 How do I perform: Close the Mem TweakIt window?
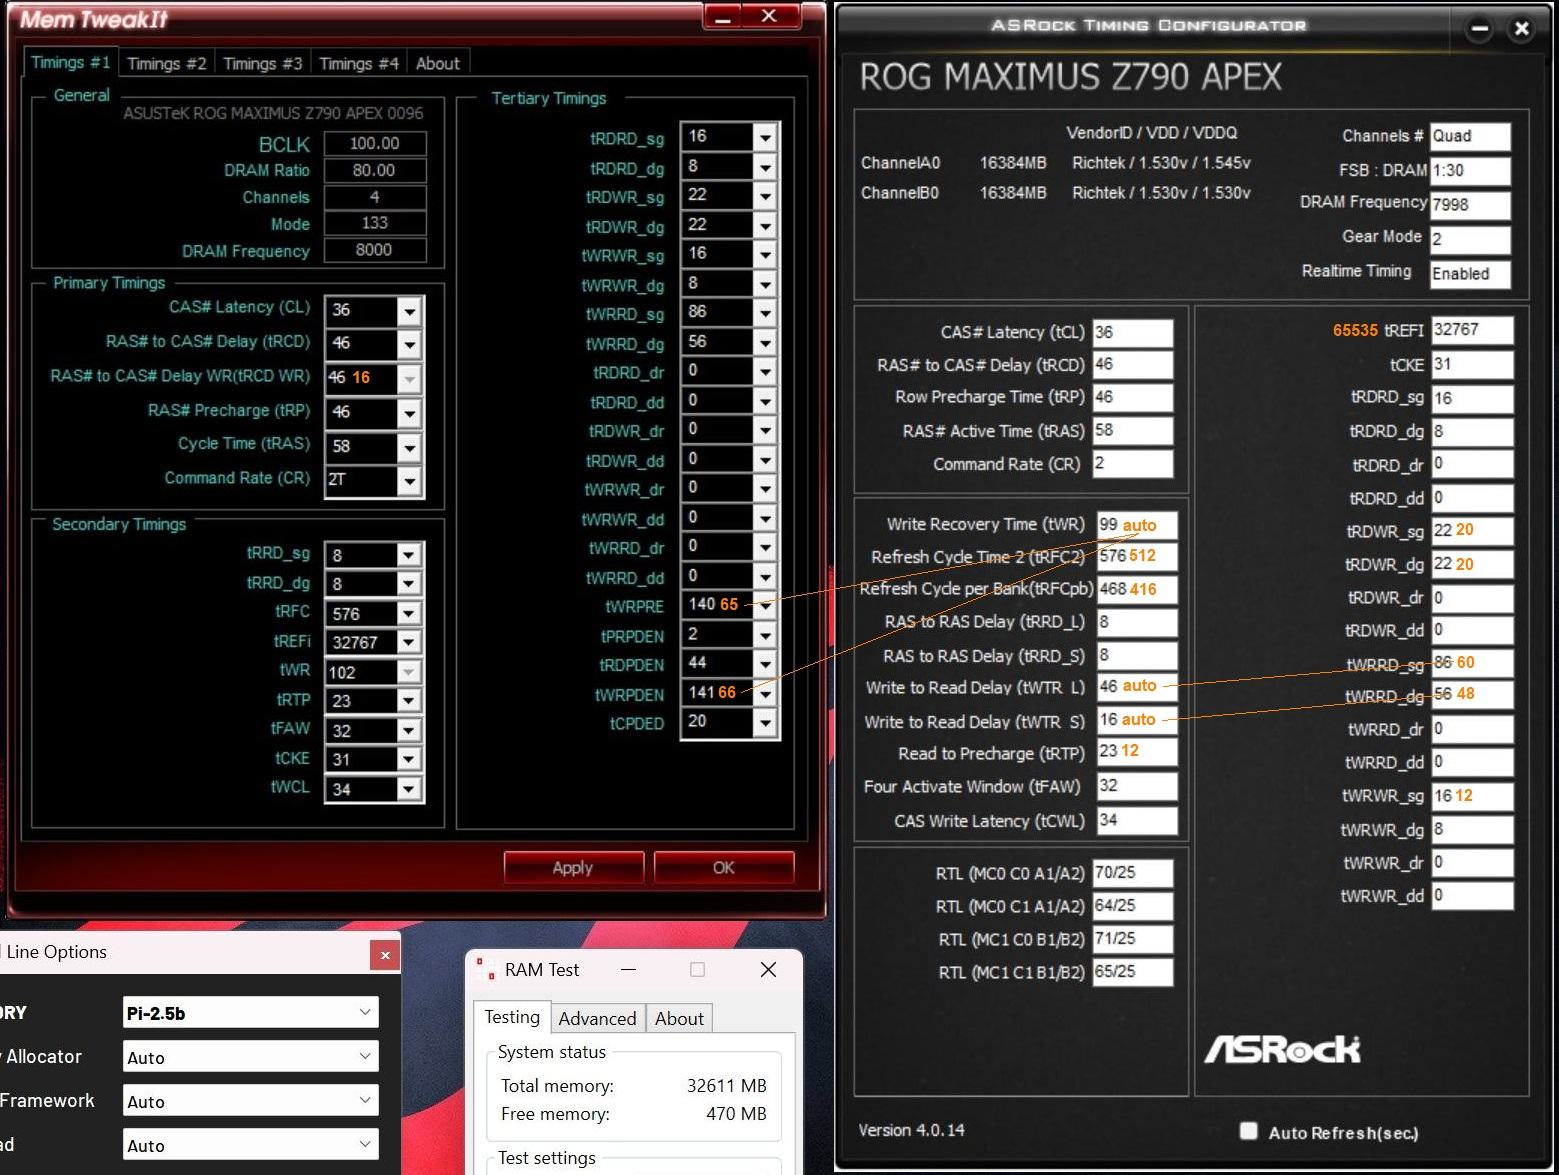pos(769,15)
